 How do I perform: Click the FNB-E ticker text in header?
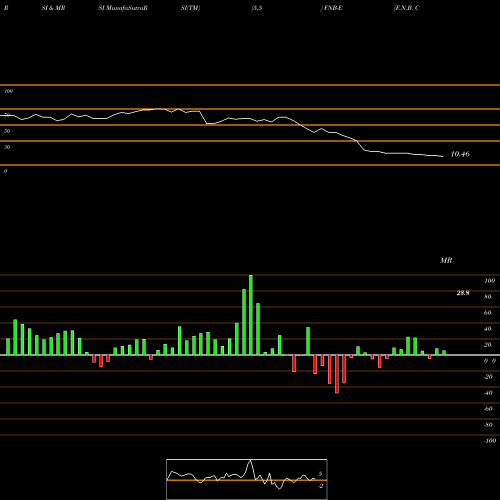point(332,8)
